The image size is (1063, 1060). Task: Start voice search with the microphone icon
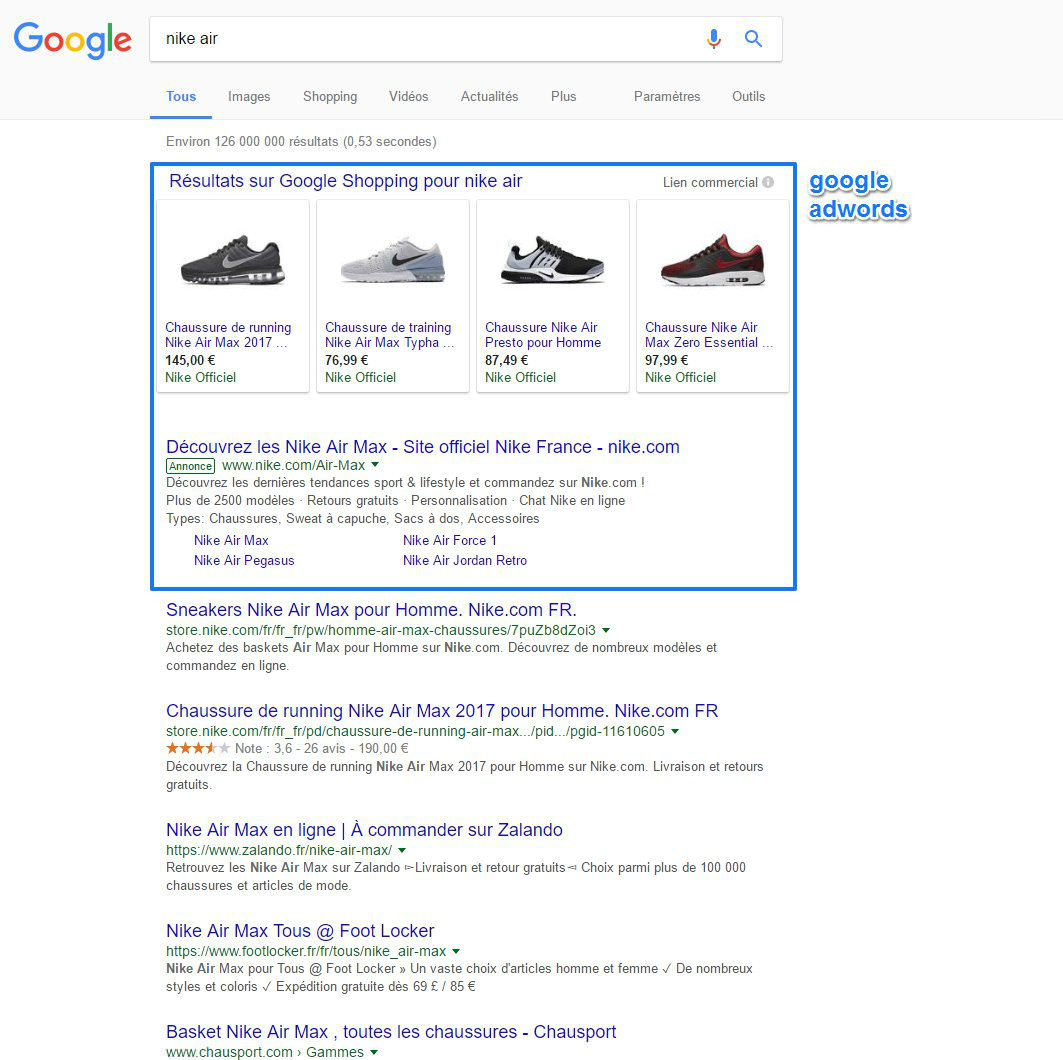(713, 39)
